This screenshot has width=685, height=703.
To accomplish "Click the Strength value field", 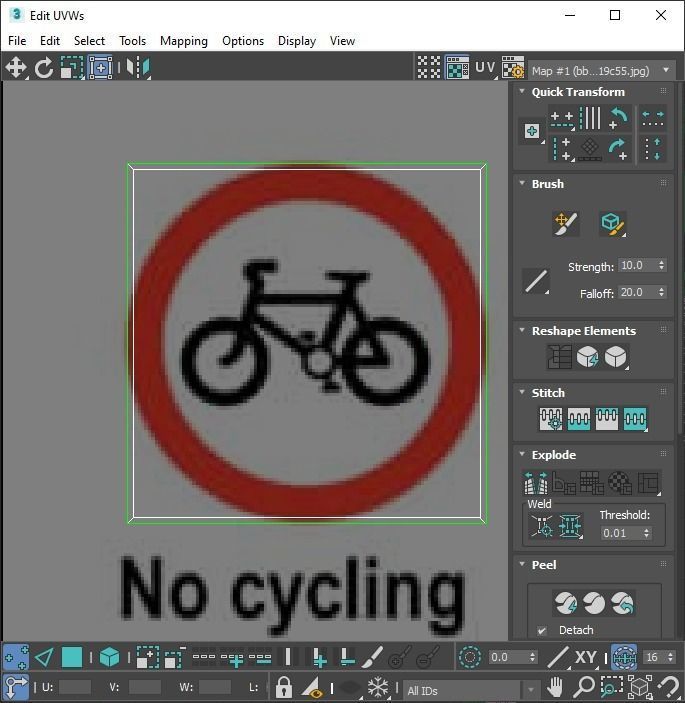I will [x=637, y=265].
